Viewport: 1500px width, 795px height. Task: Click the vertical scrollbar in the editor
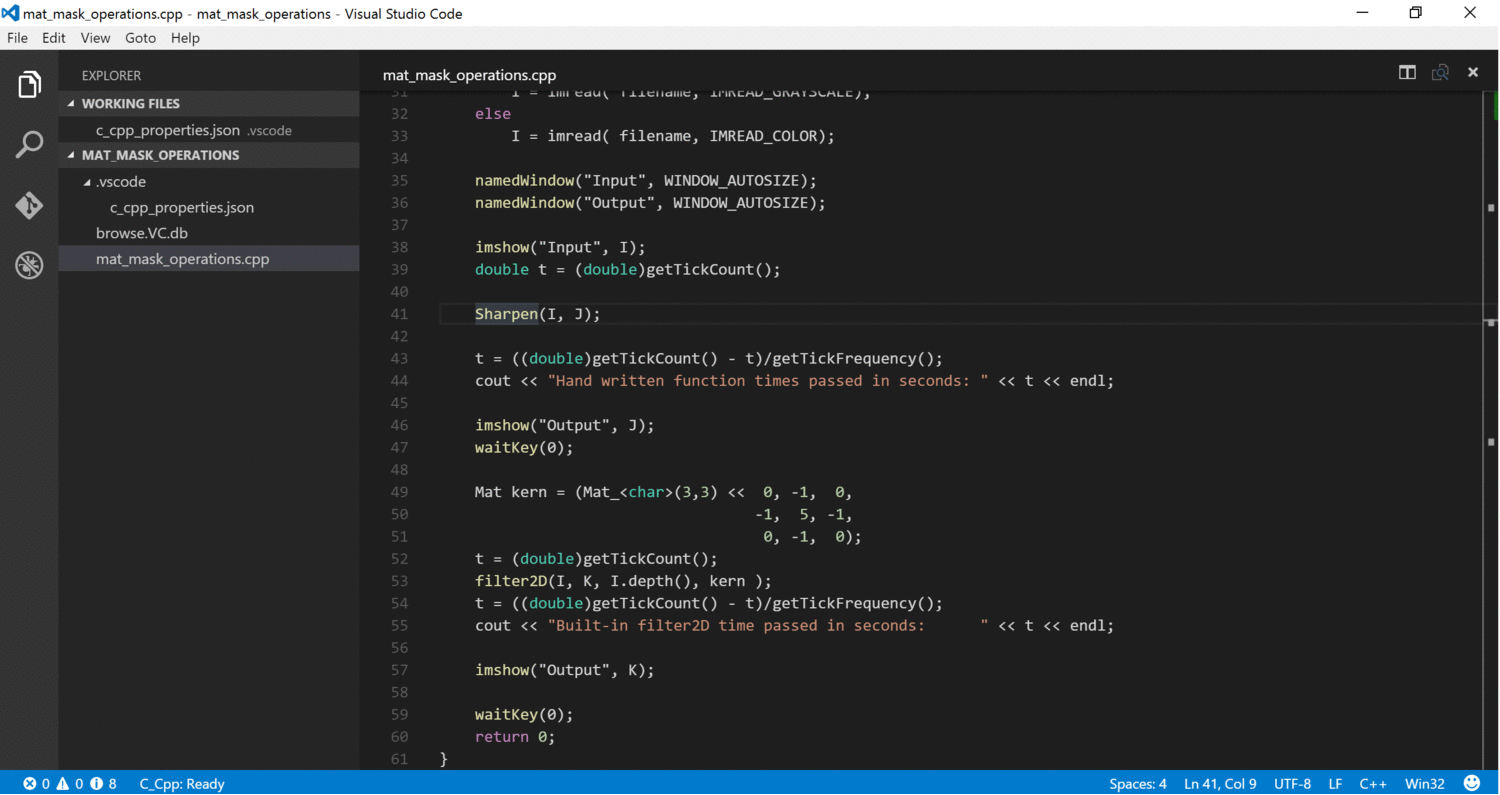point(1491,430)
